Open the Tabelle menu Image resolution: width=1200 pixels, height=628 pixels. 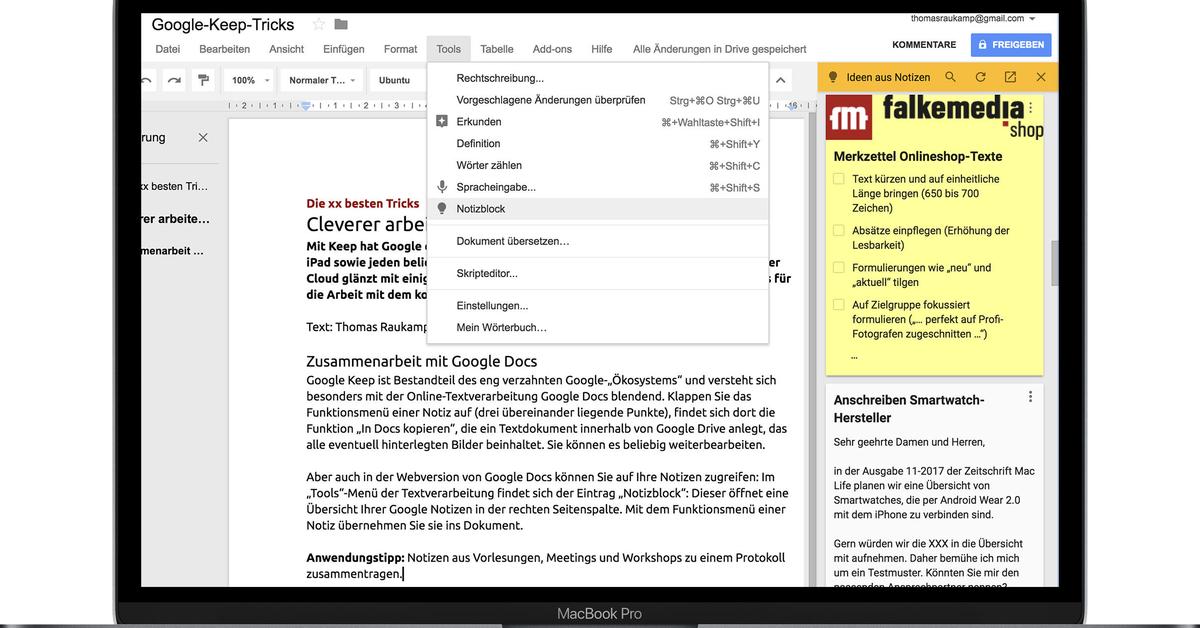click(497, 49)
